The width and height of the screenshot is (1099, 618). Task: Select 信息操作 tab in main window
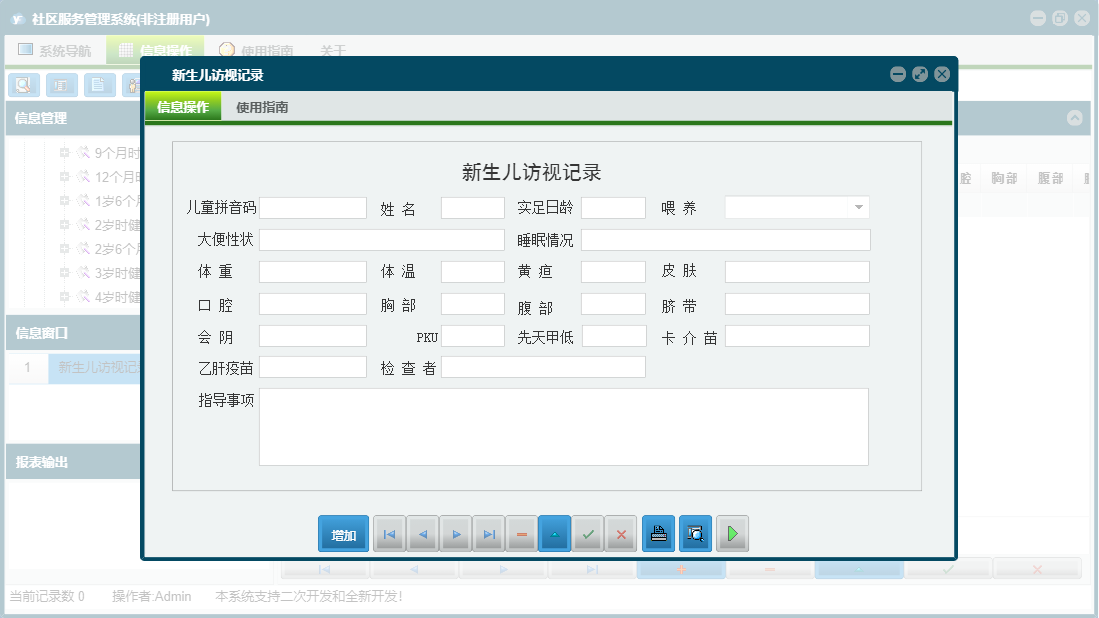click(x=156, y=50)
